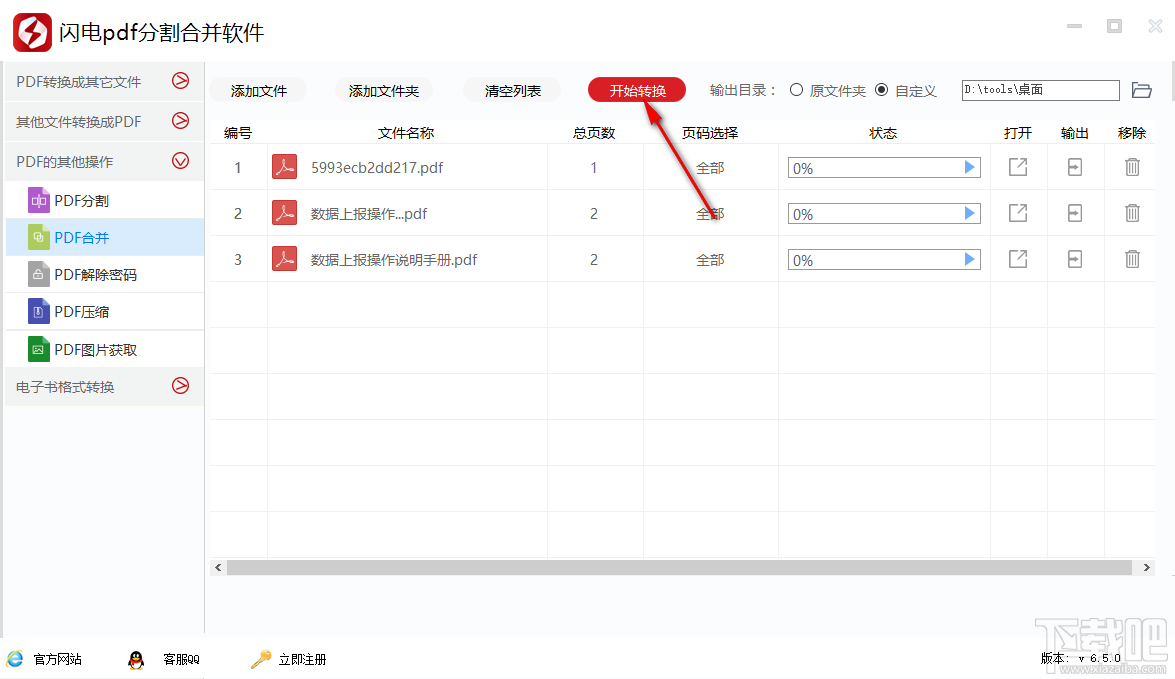
Task: Click the 输出 icon for the second file
Action: click(1074, 213)
